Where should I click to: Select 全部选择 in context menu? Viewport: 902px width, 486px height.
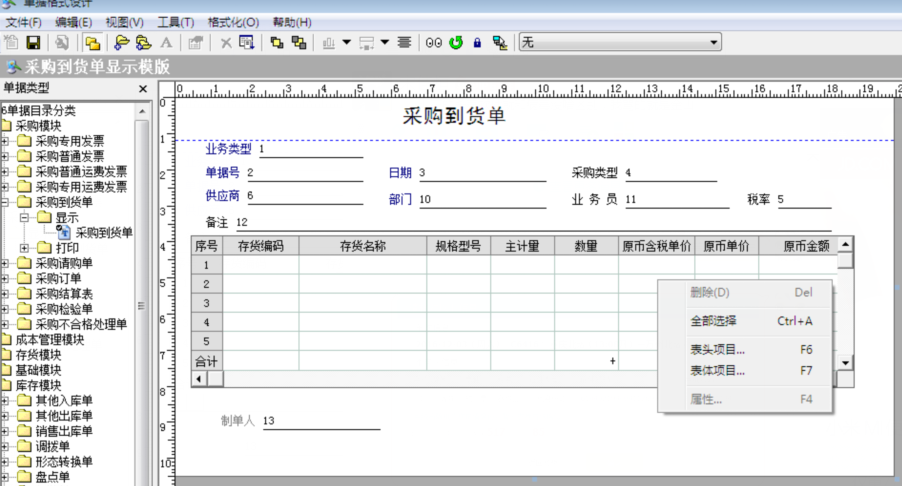(x=713, y=321)
